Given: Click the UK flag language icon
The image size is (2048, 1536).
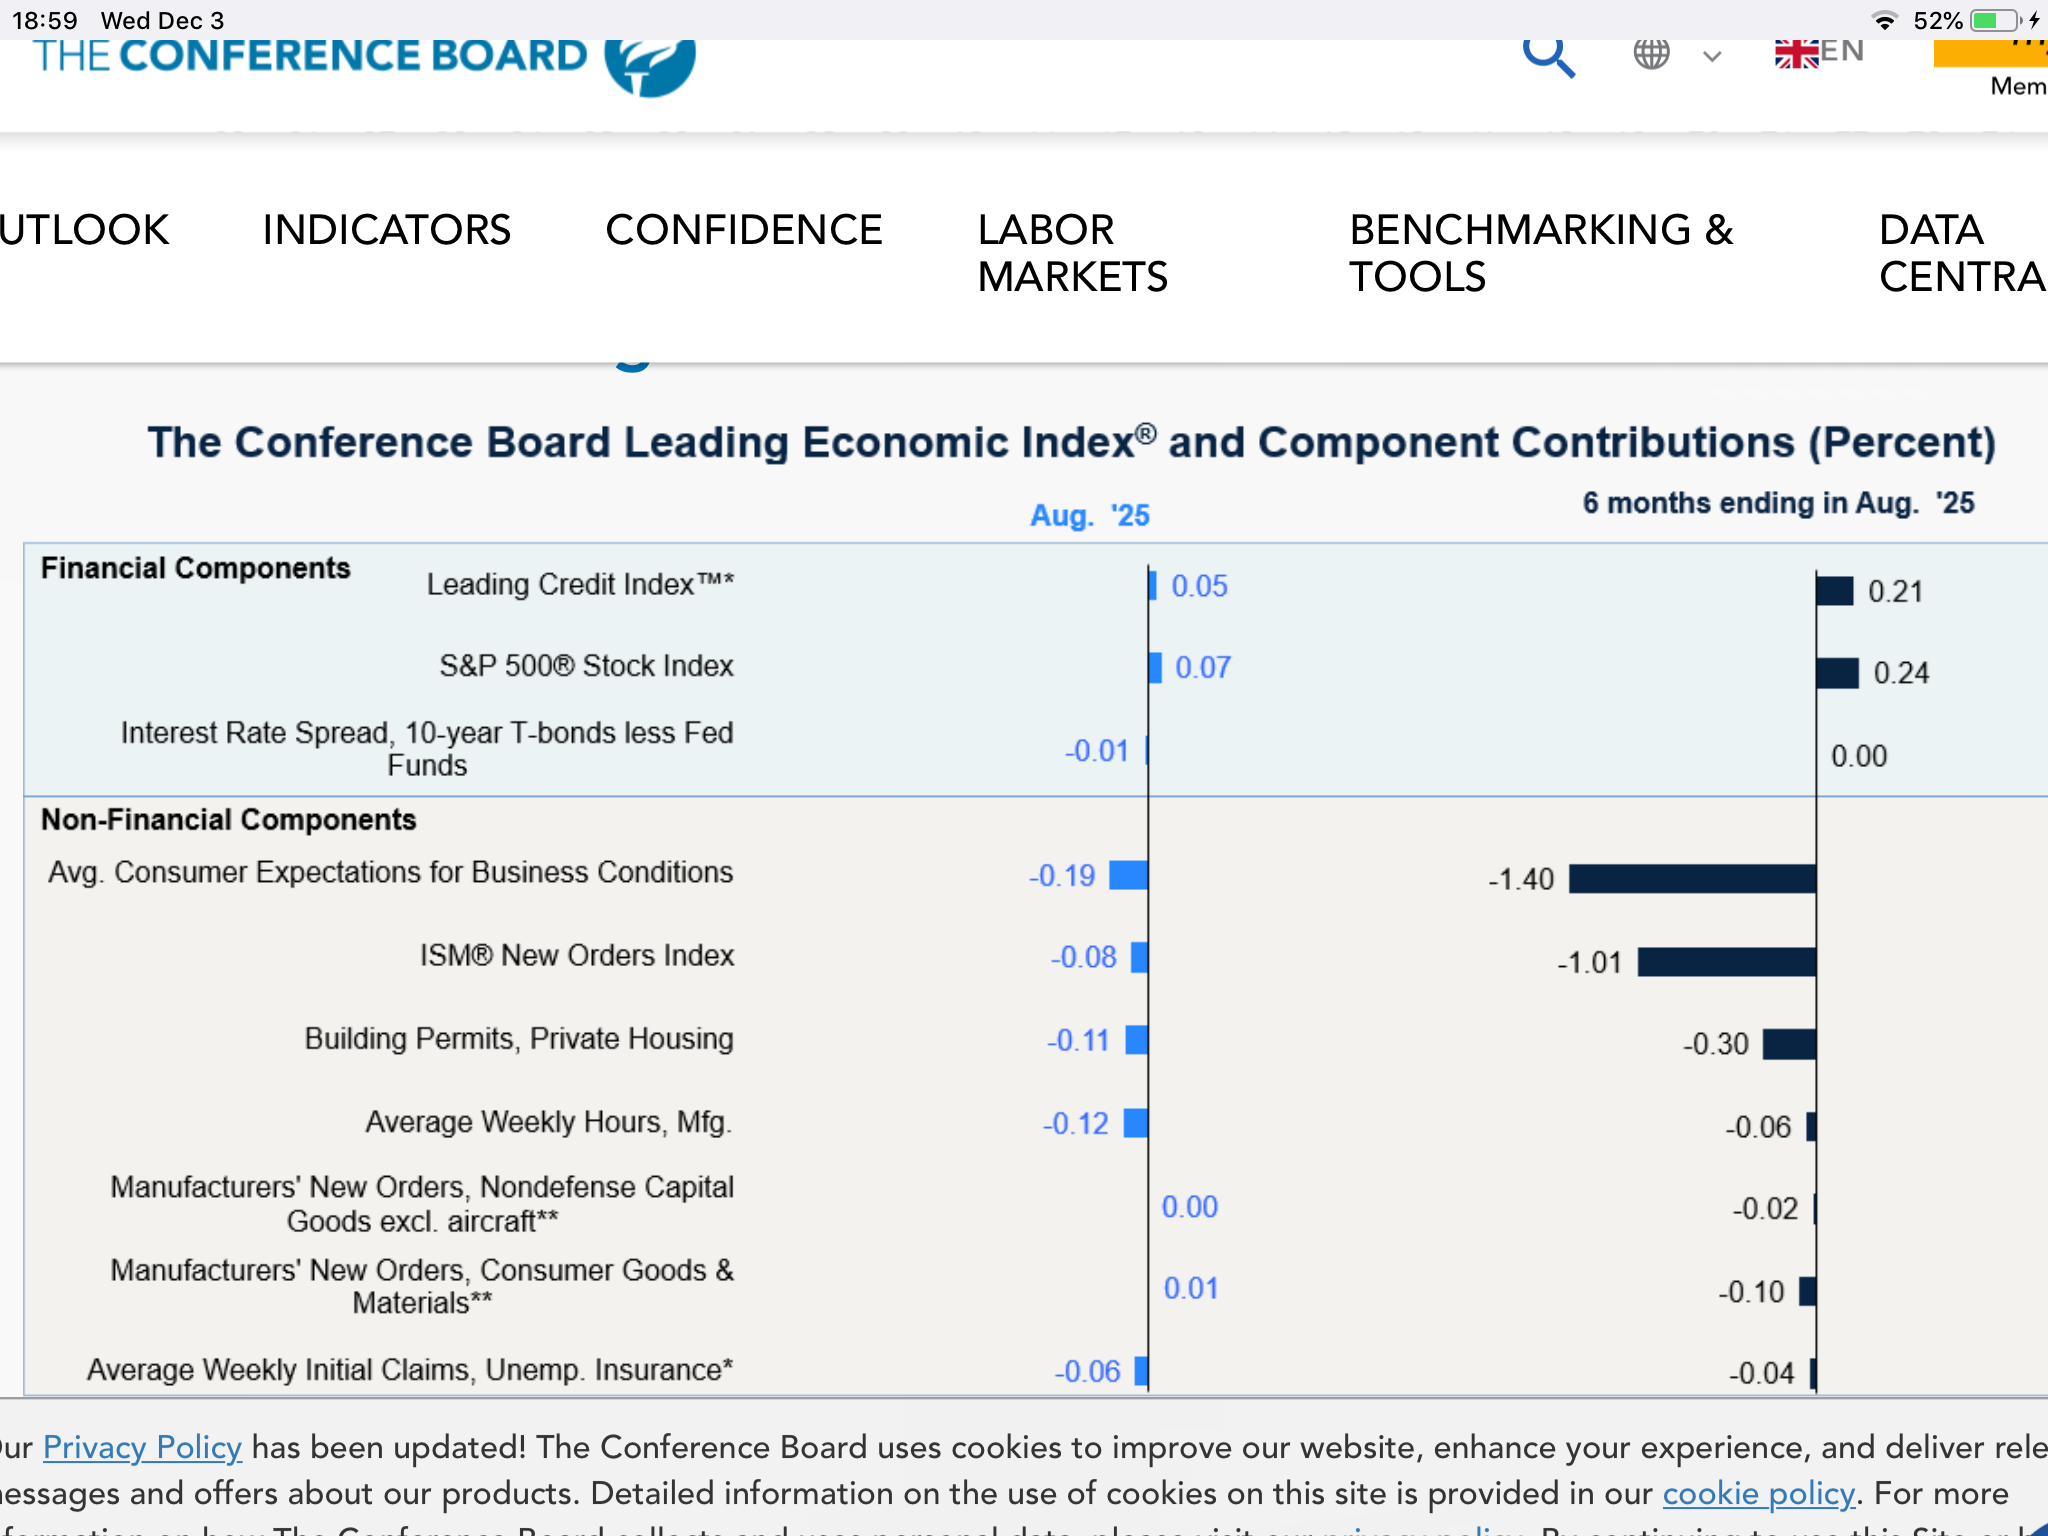Looking at the screenshot, I should click(1796, 54).
